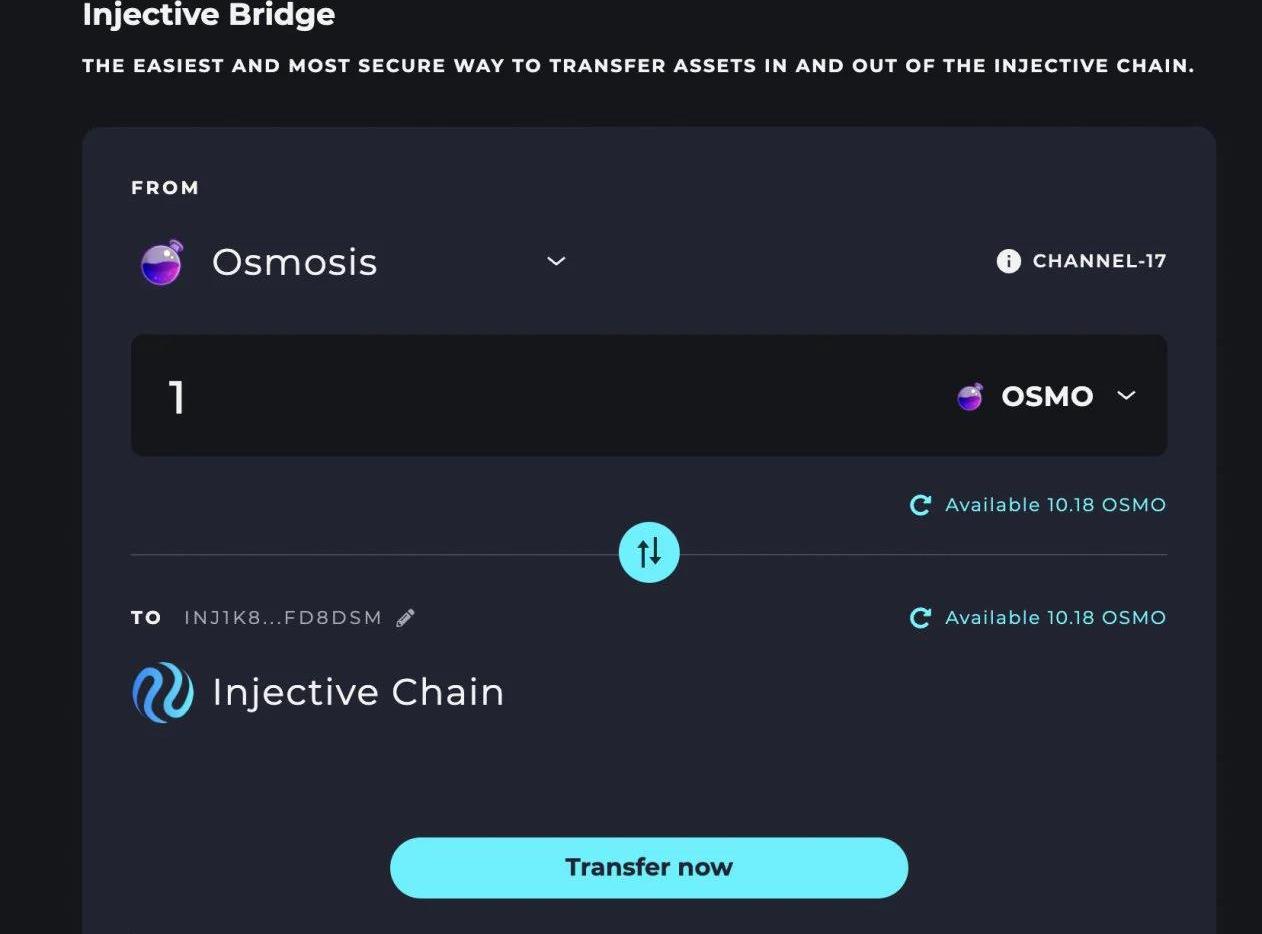Image resolution: width=1262 pixels, height=934 pixels.
Task: Click the Osmosis network logo icon
Action: (x=162, y=263)
